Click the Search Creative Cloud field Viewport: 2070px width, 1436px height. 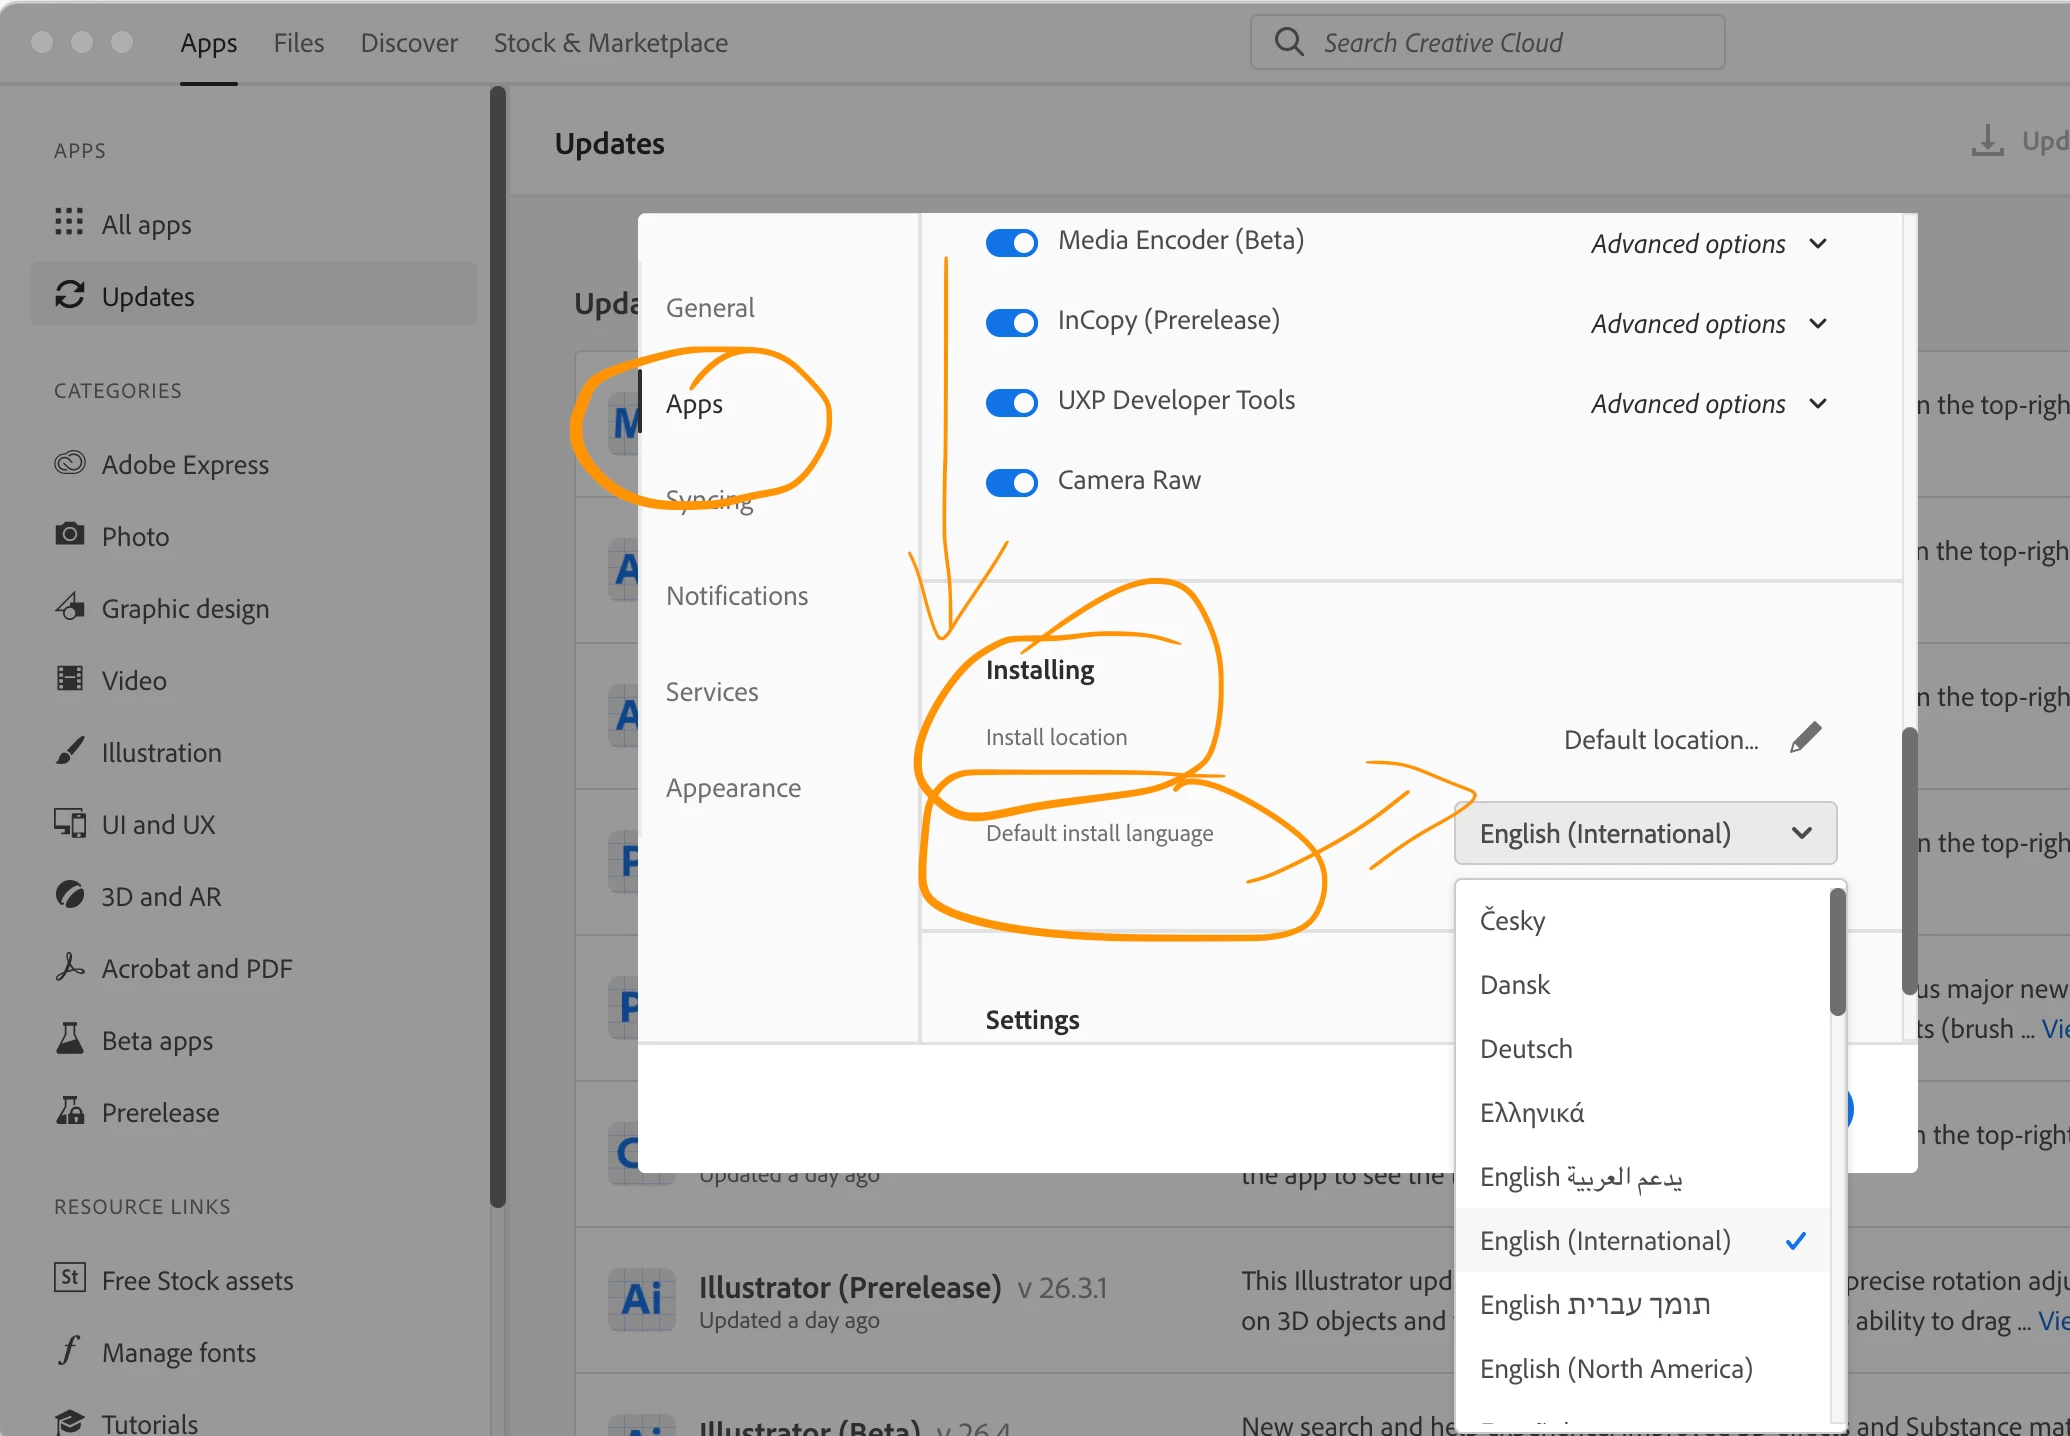[1487, 43]
